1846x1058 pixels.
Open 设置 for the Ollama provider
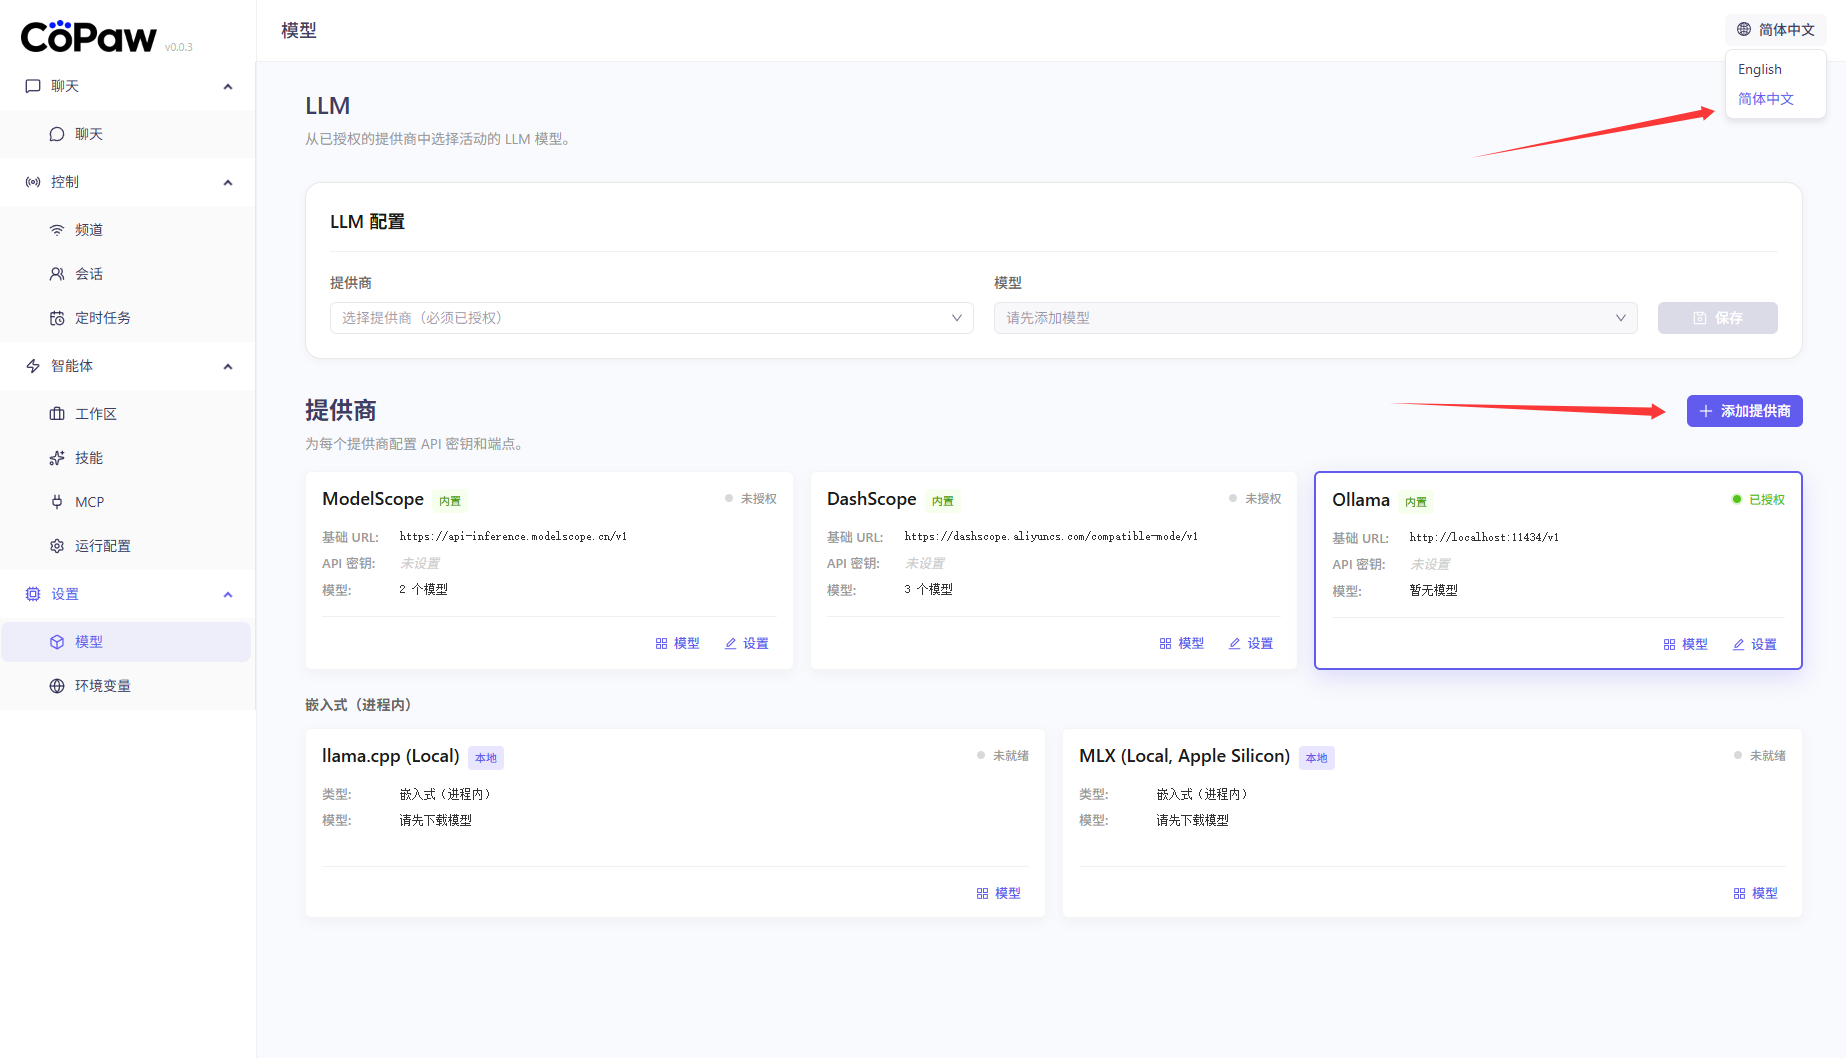click(1755, 645)
